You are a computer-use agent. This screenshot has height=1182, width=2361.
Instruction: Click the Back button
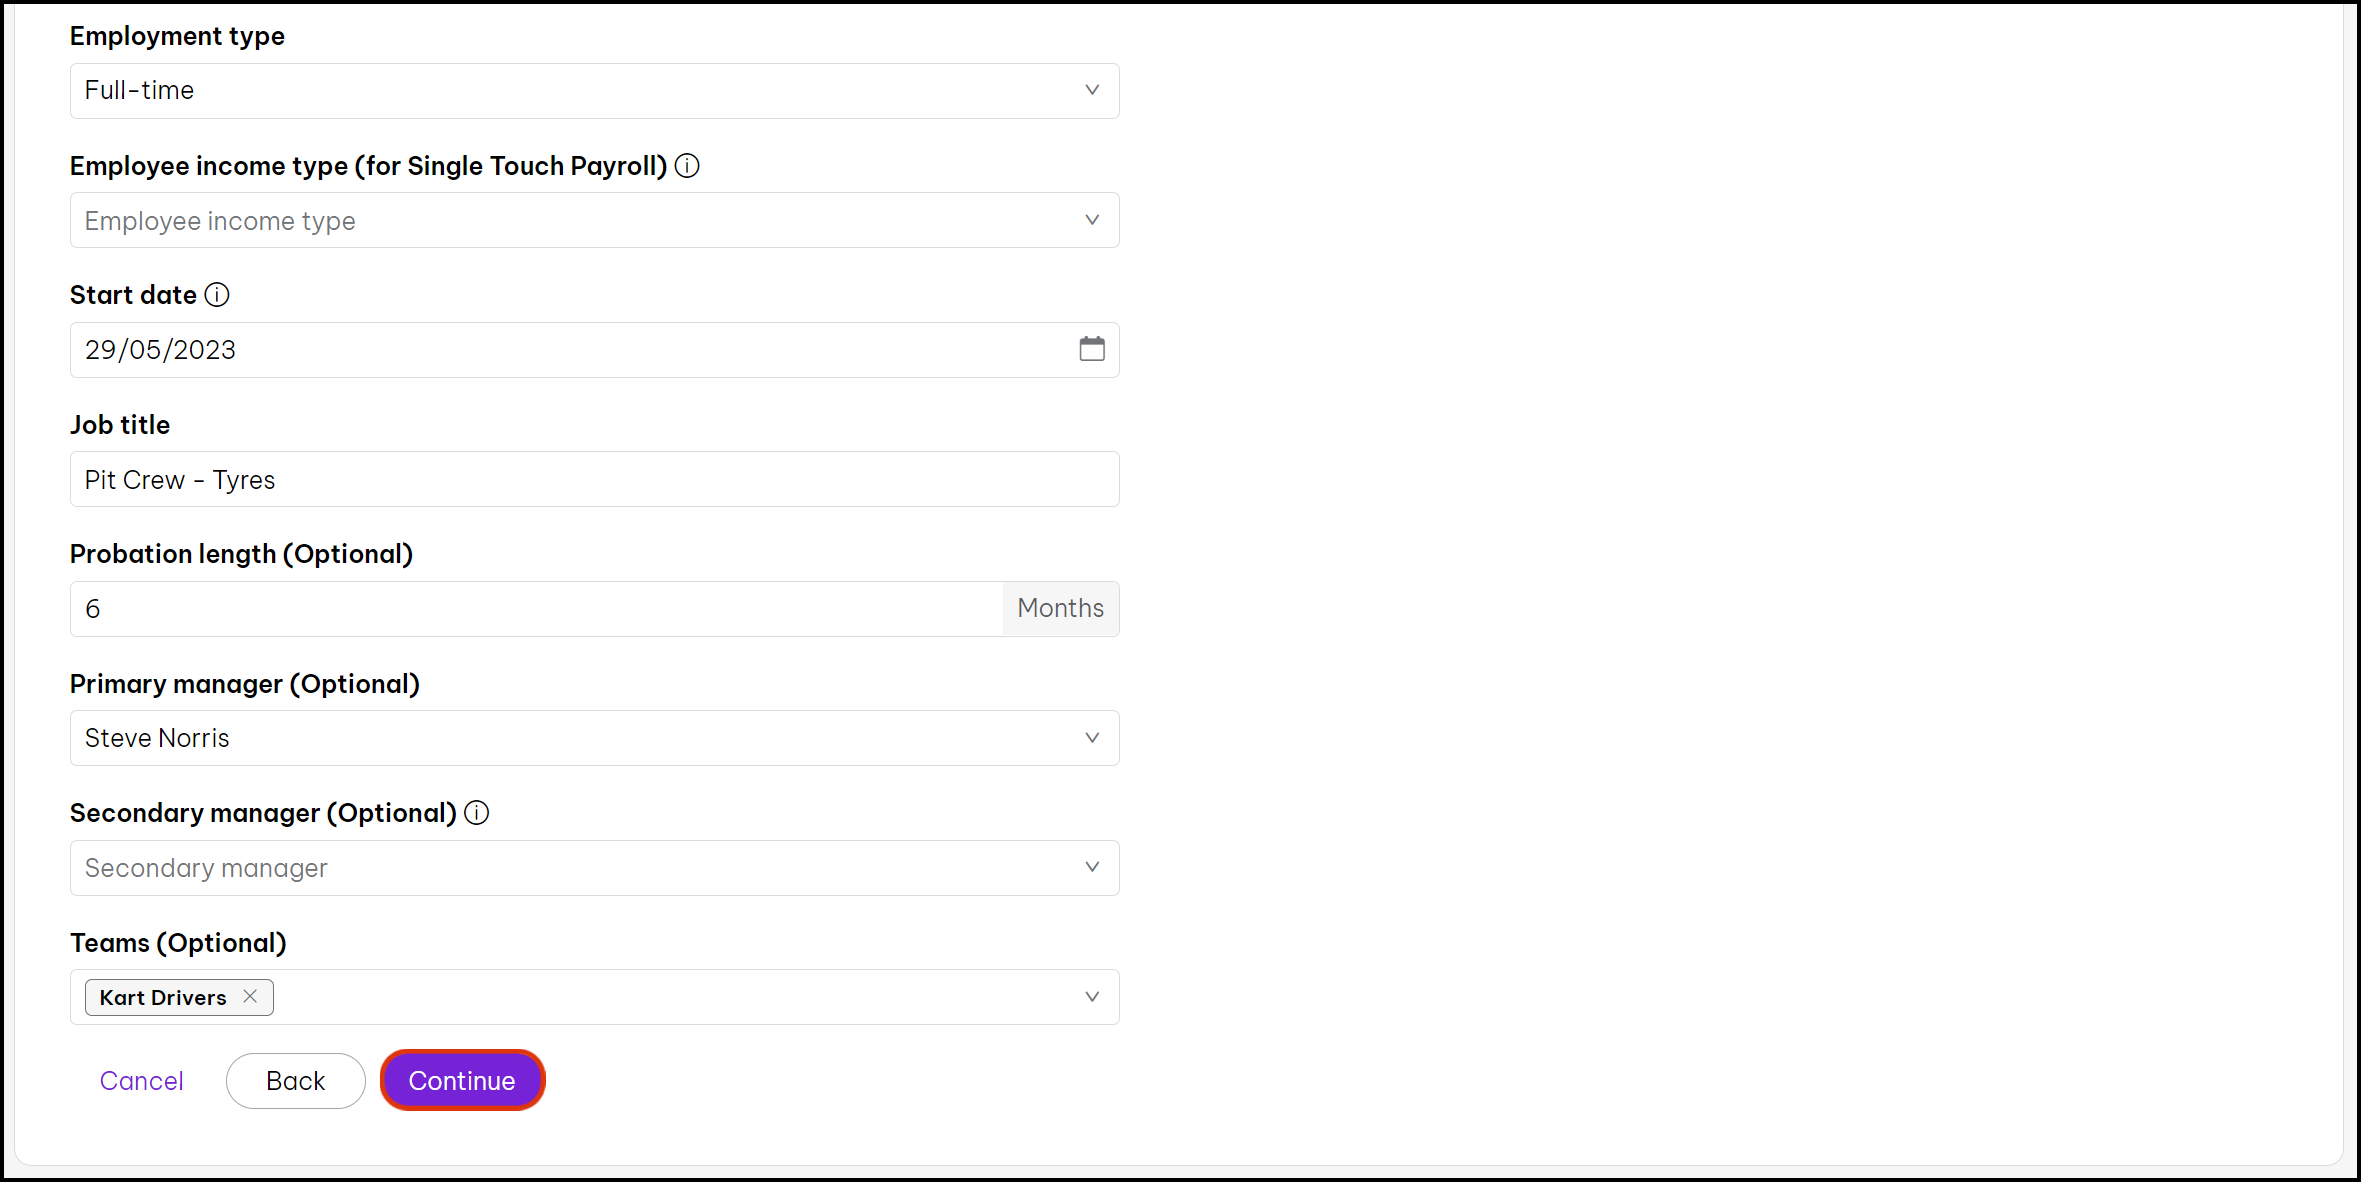tap(295, 1080)
